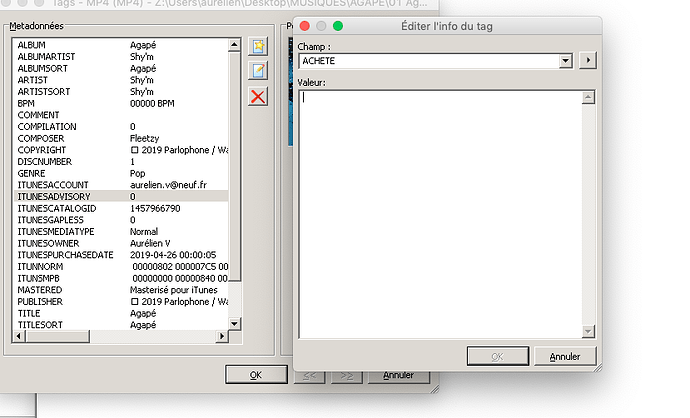
Task: Click the metadata list scroll left arrow
Action: (18, 336)
